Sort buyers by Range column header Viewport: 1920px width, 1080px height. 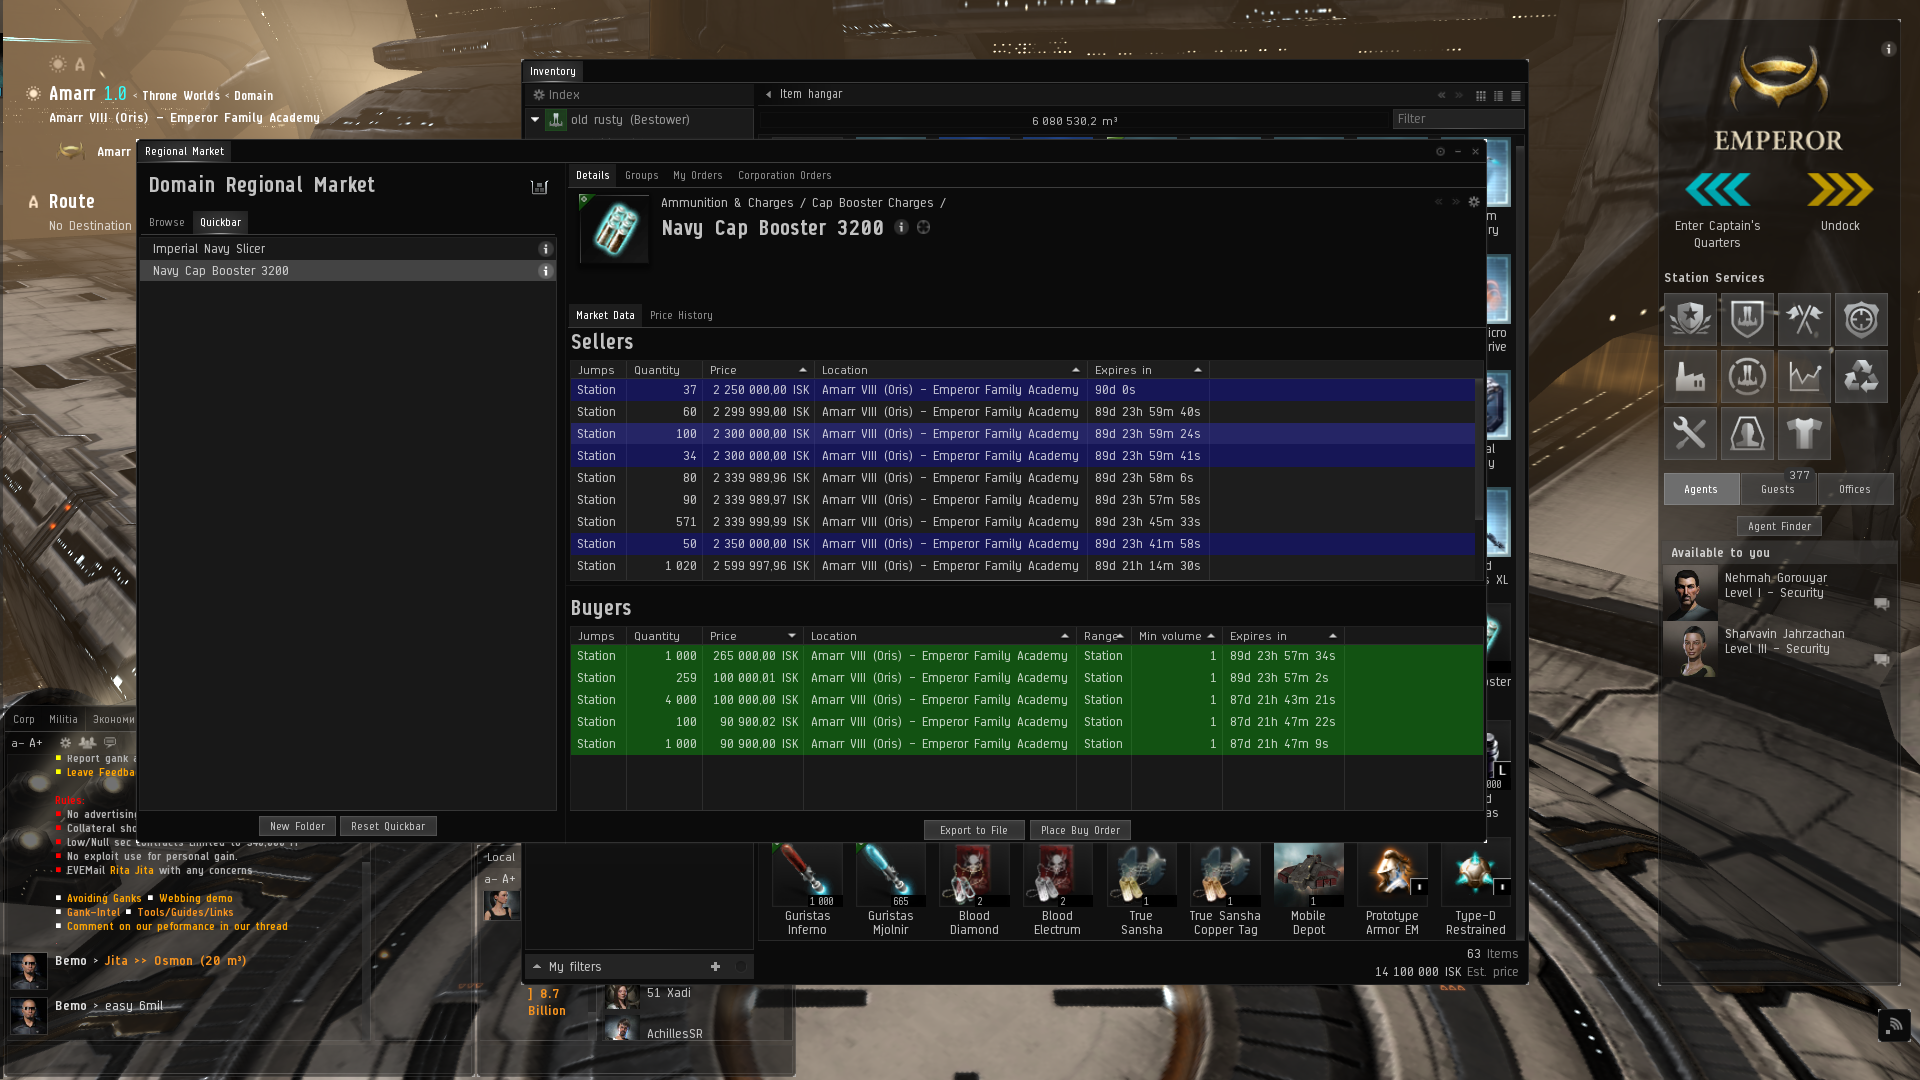[x=1103, y=636]
